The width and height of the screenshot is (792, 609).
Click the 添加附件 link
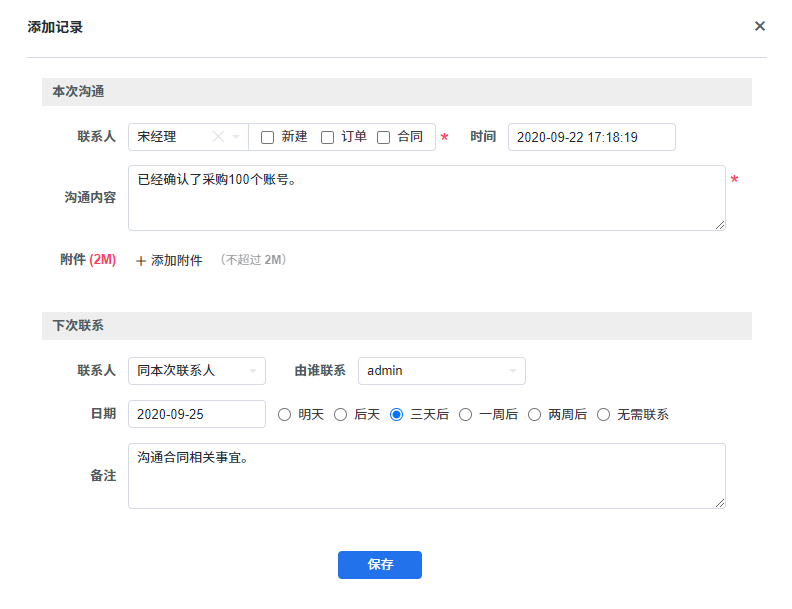click(x=176, y=261)
